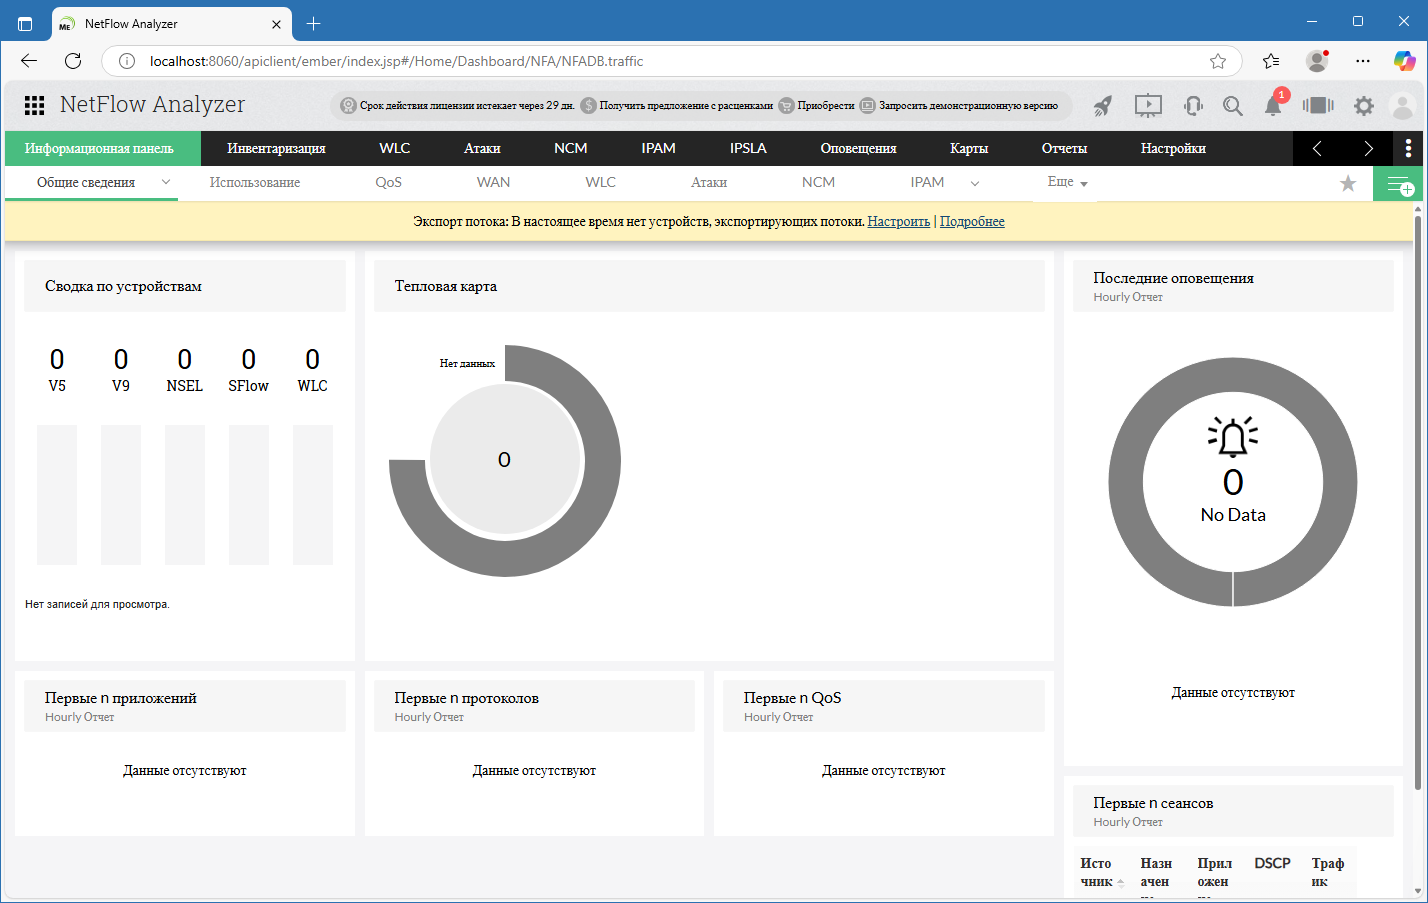The width and height of the screenshot is (1428, 903).
Task: Open the WLC main menu item
Action: [395, 148]
